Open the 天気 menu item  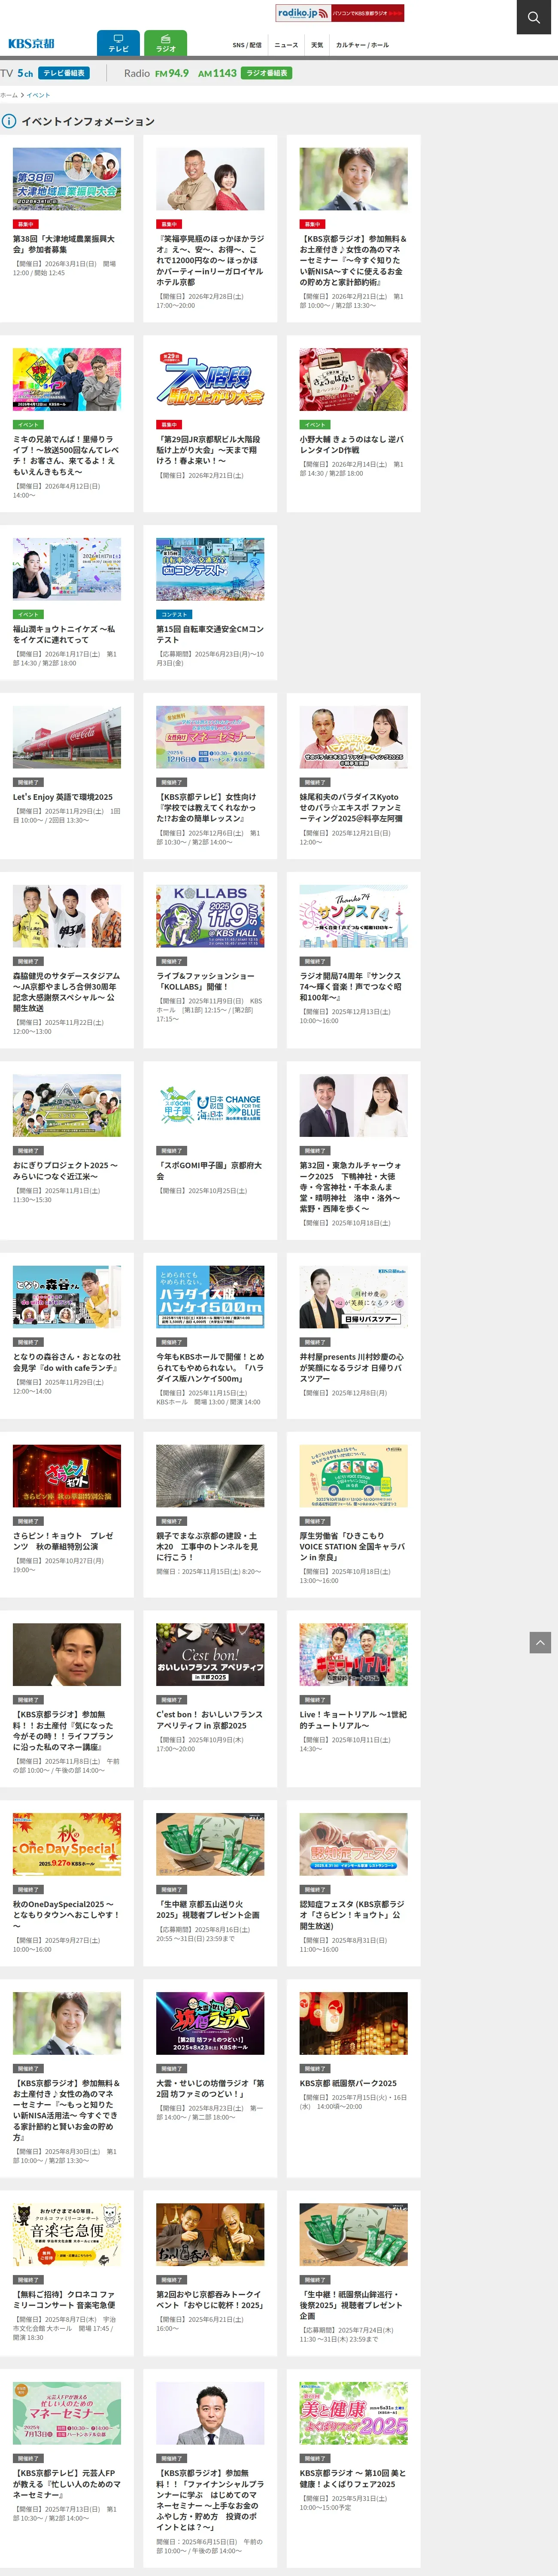(x=317, y=45)
